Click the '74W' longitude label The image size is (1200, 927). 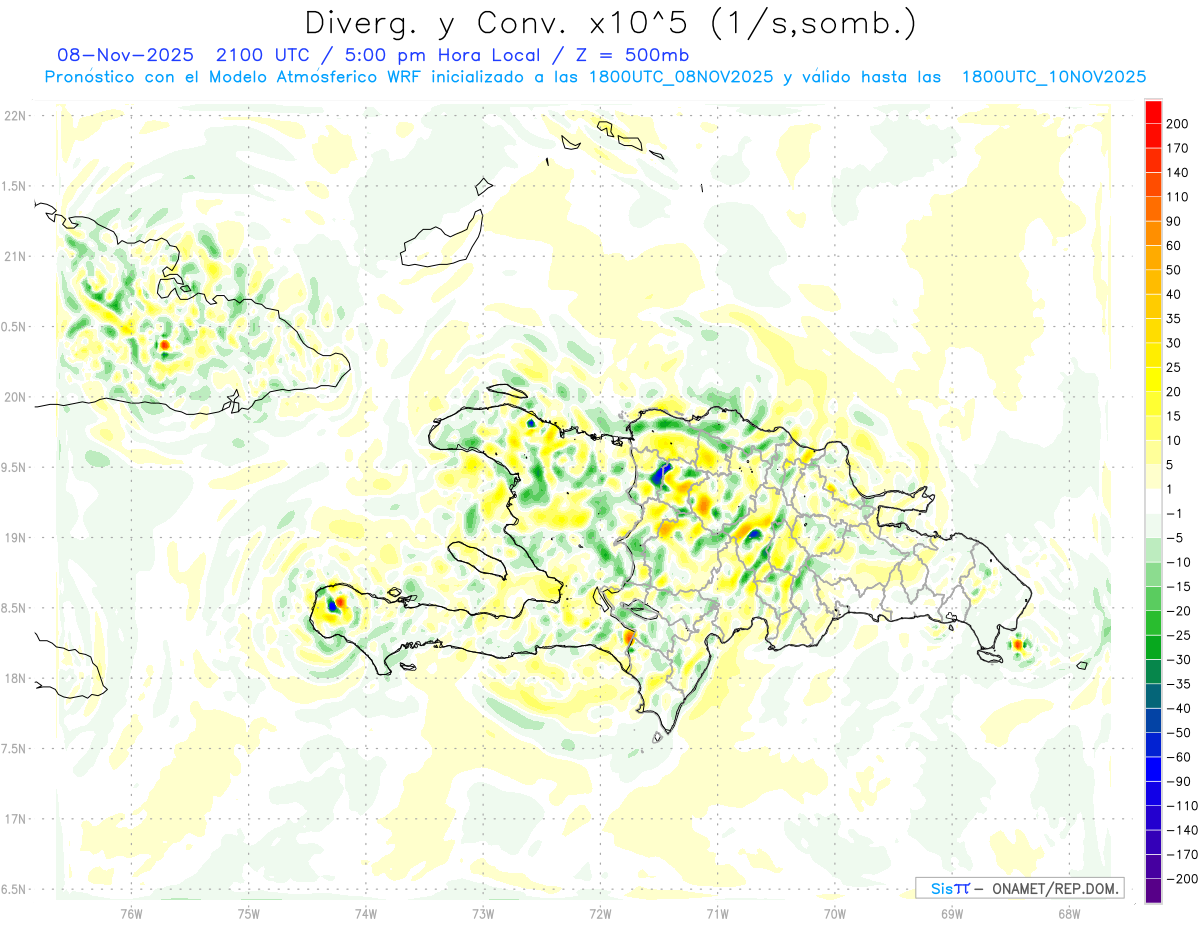[x=365, y=913]
